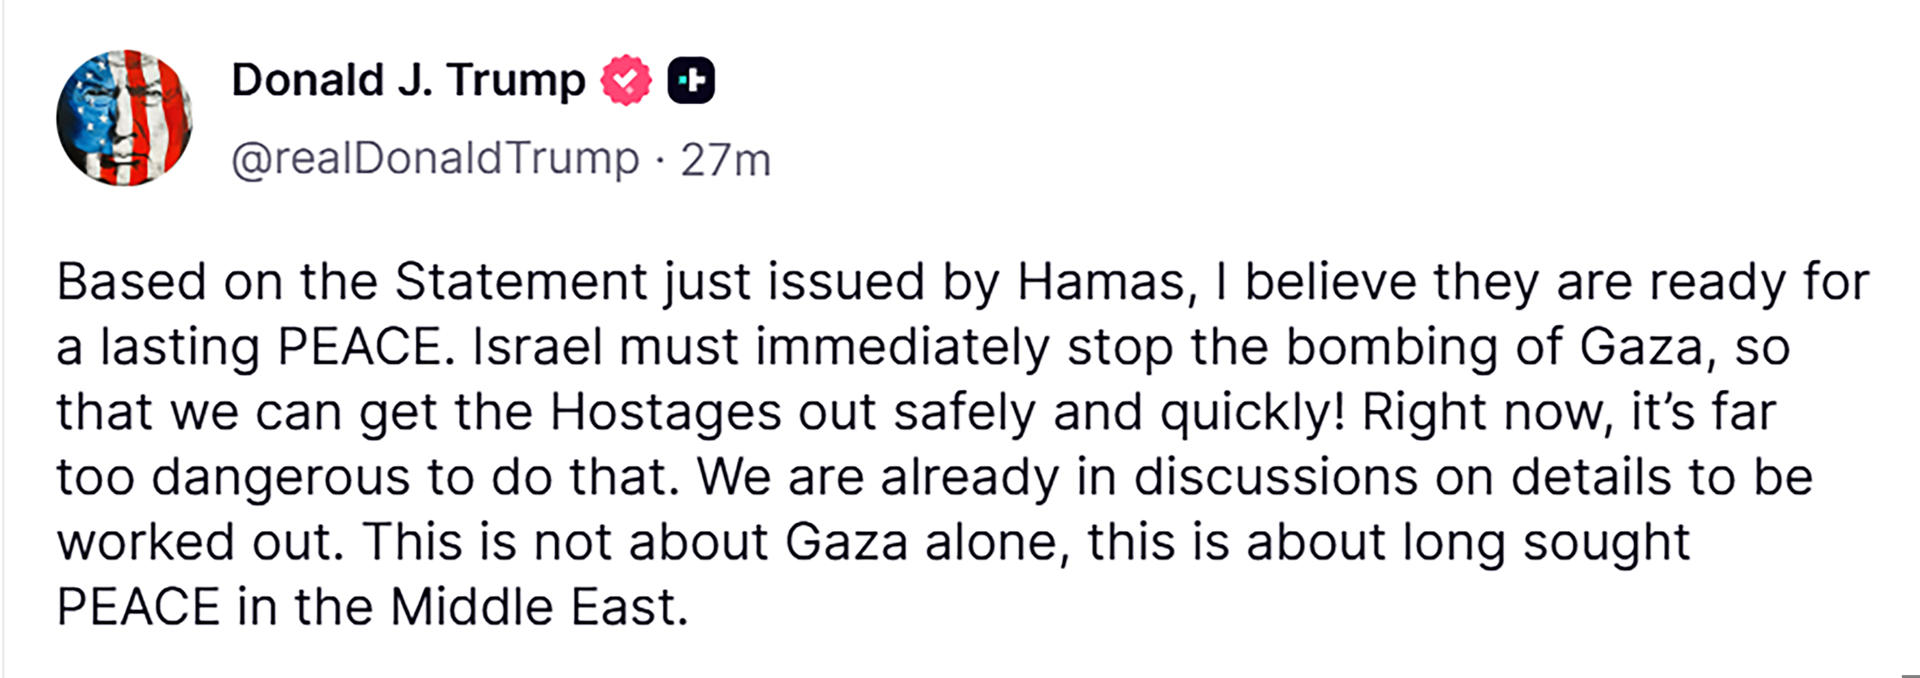Click the word "Statement" in the post
The height and width of the screenshot is (678, 1920).
(521, 283)
